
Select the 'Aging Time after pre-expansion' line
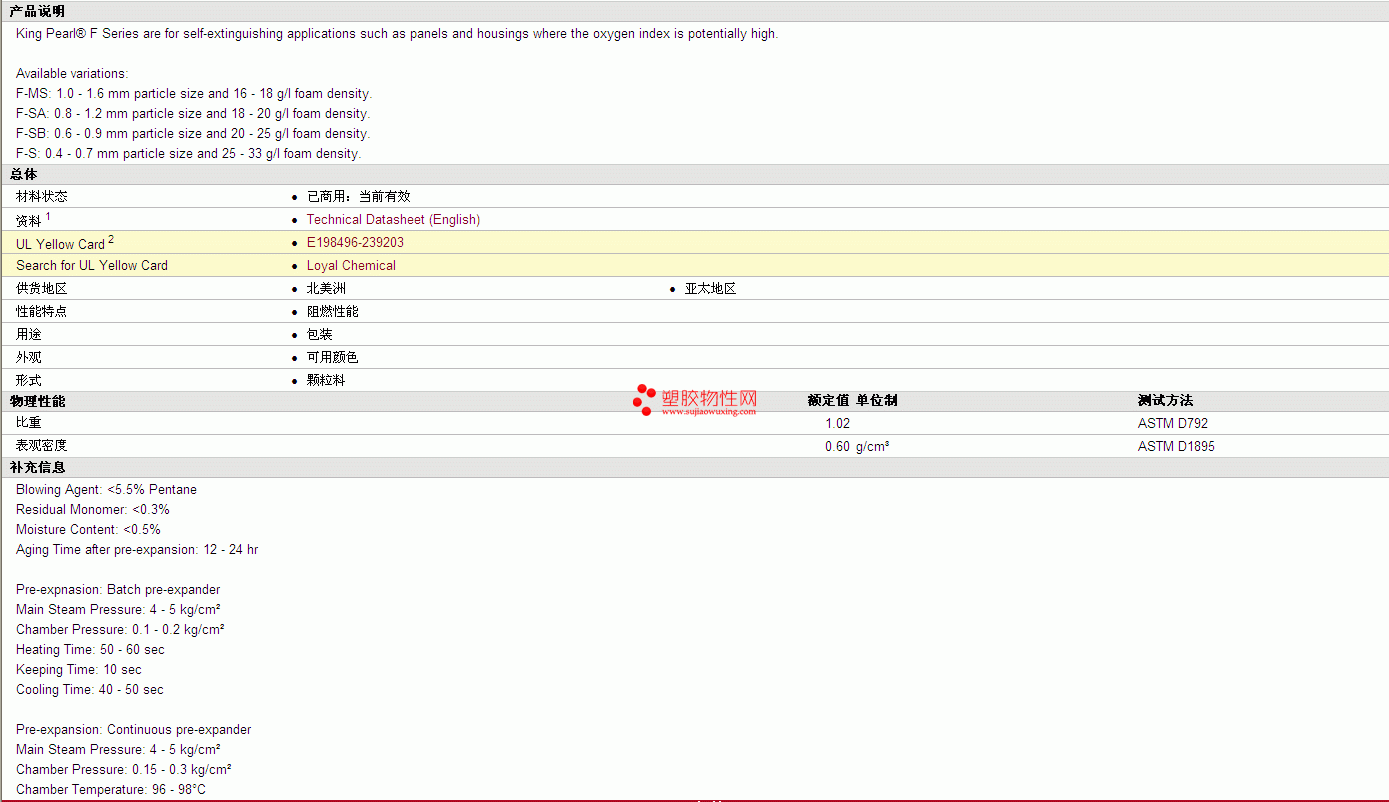(x=137, y=549)
